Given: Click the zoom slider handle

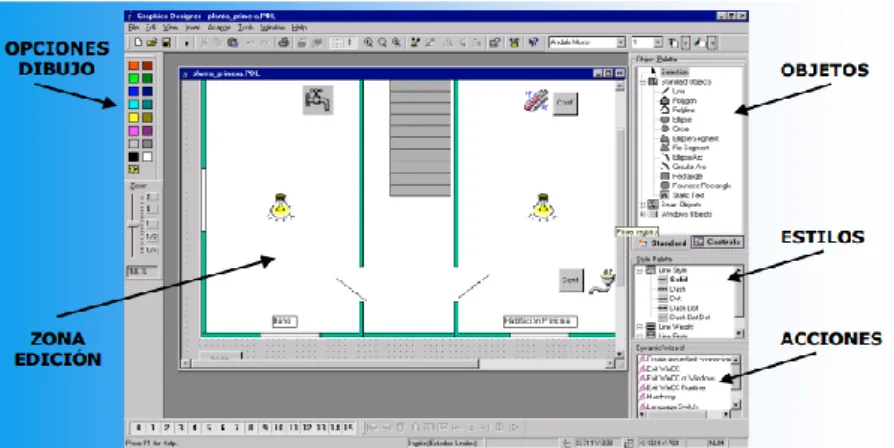Looking at the screenshot, I should point(133,226).
